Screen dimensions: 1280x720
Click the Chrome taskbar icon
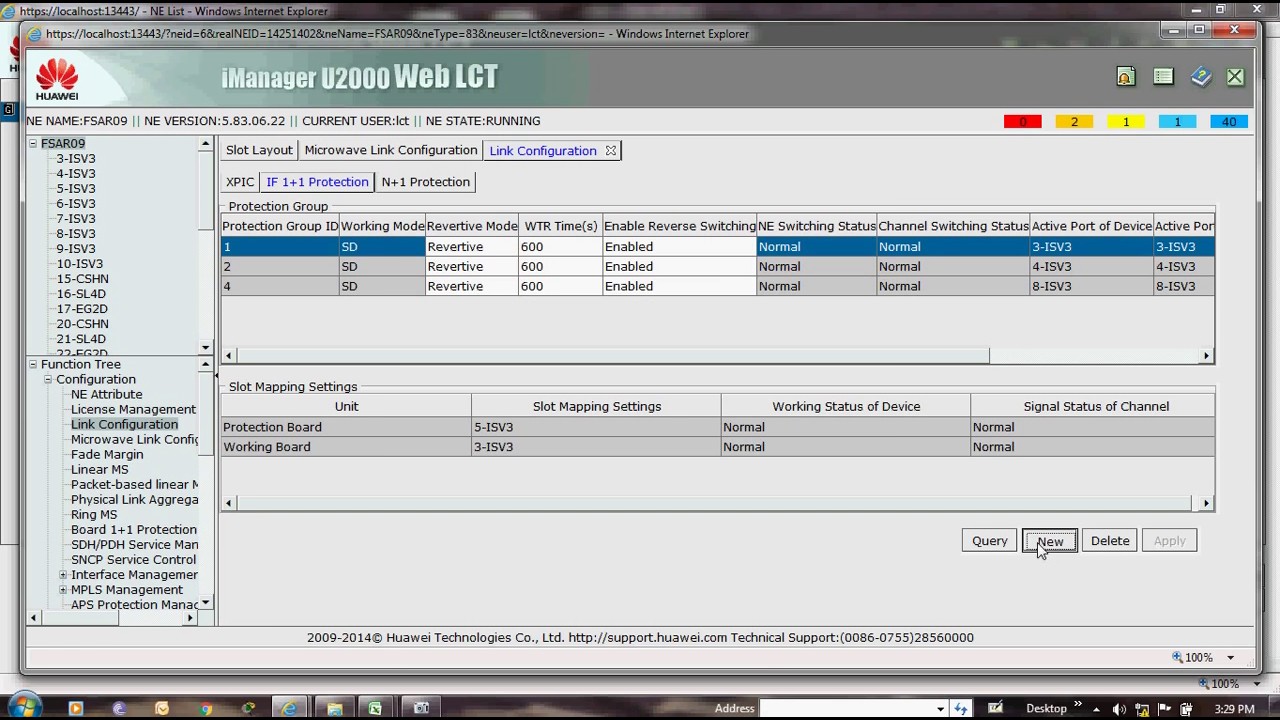(x=206, y=708)
